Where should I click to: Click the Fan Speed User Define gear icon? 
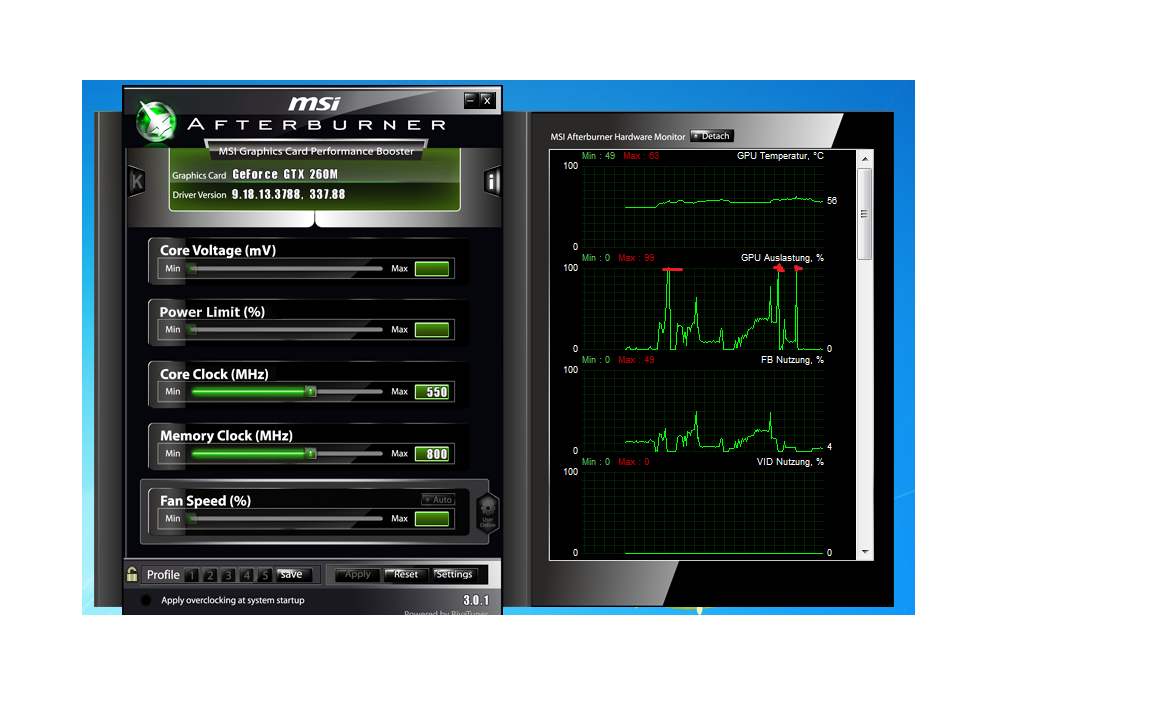click(x=487, y=512)
